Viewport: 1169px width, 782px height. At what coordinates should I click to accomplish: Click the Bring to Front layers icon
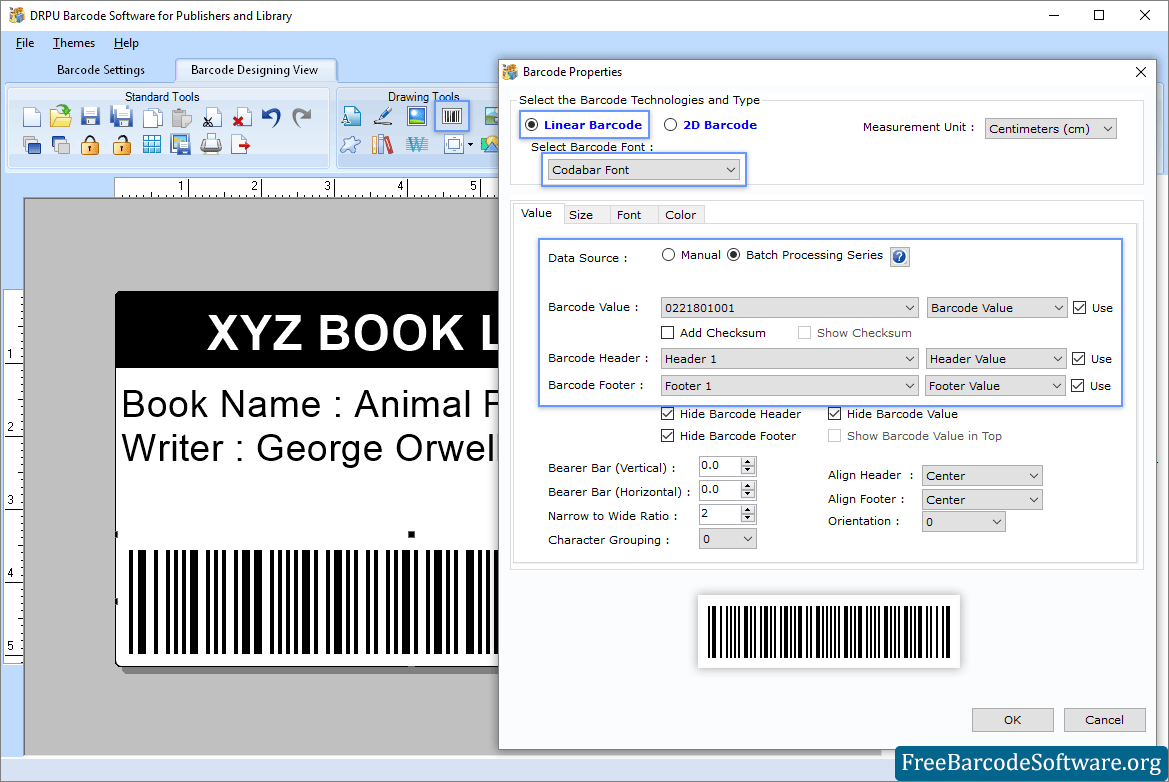click(31, 145)
